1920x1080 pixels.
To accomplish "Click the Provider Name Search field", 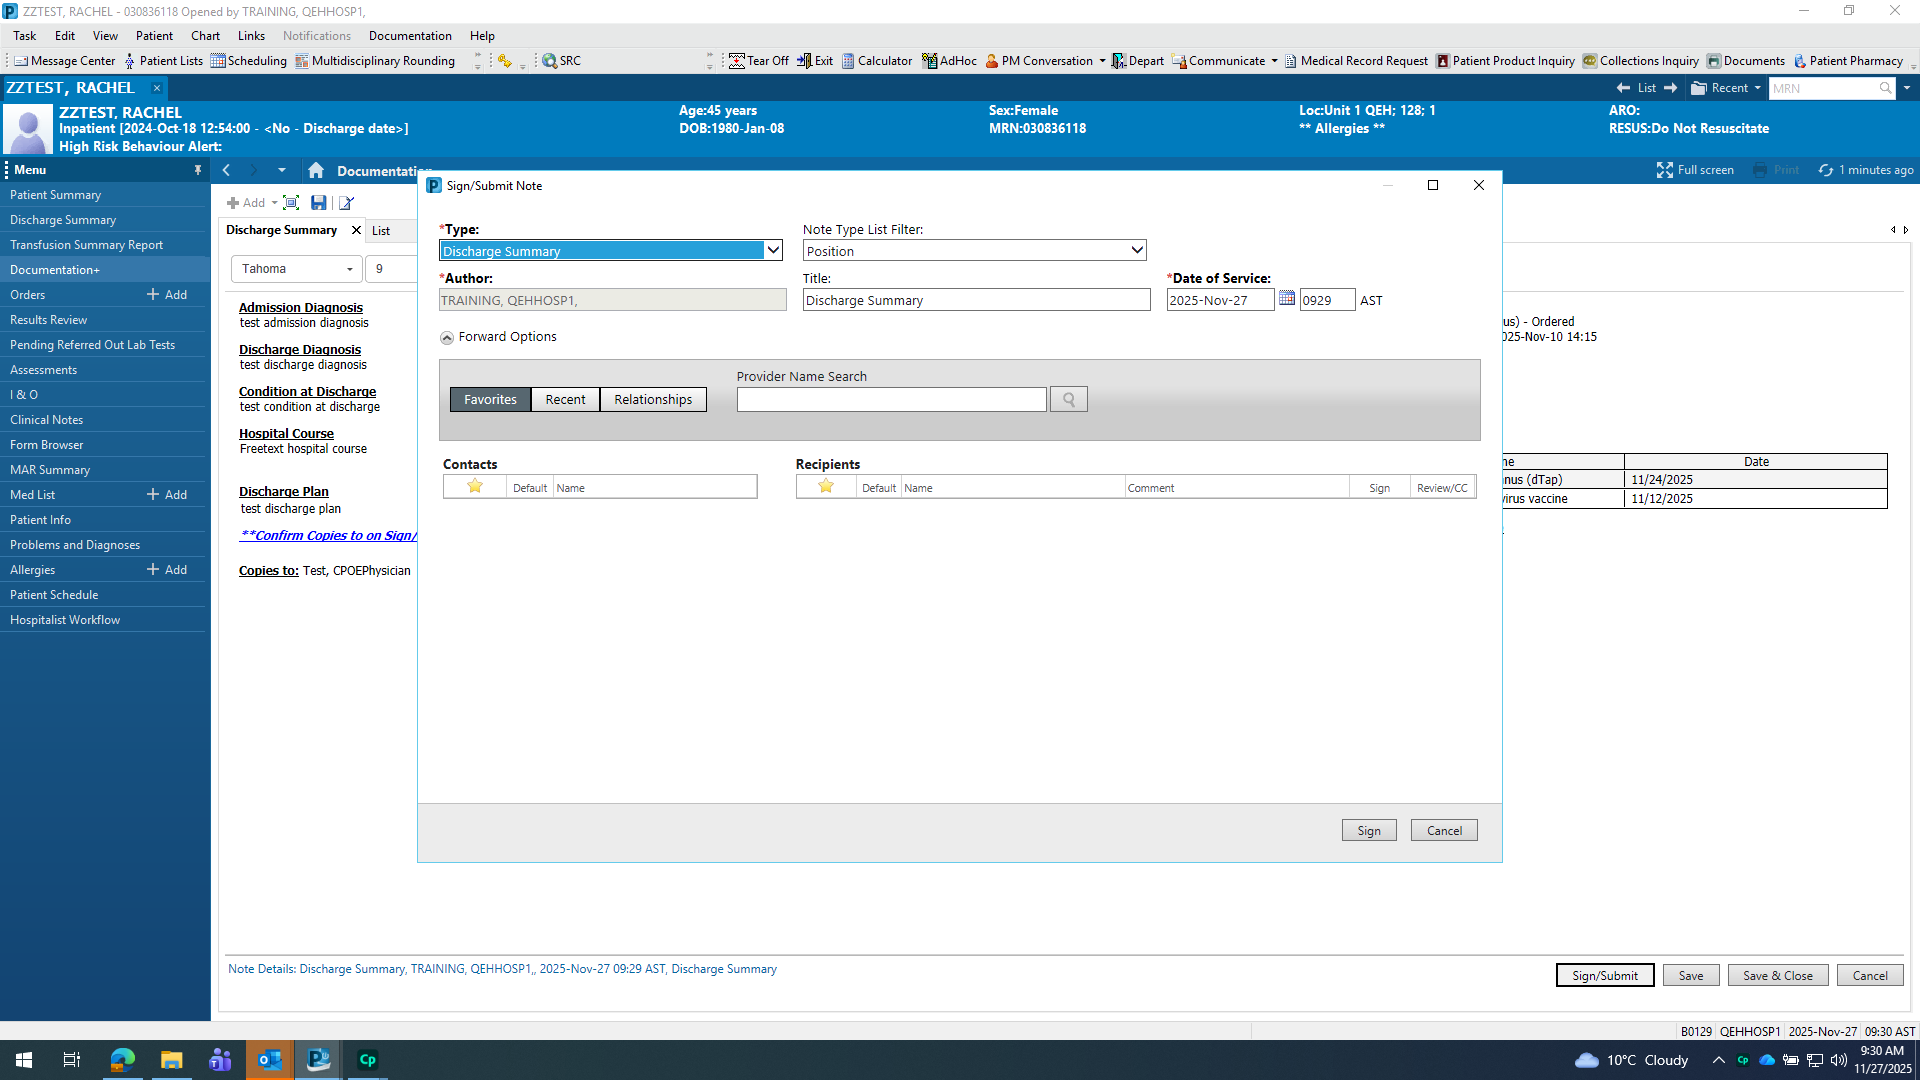I will [891, 400].
